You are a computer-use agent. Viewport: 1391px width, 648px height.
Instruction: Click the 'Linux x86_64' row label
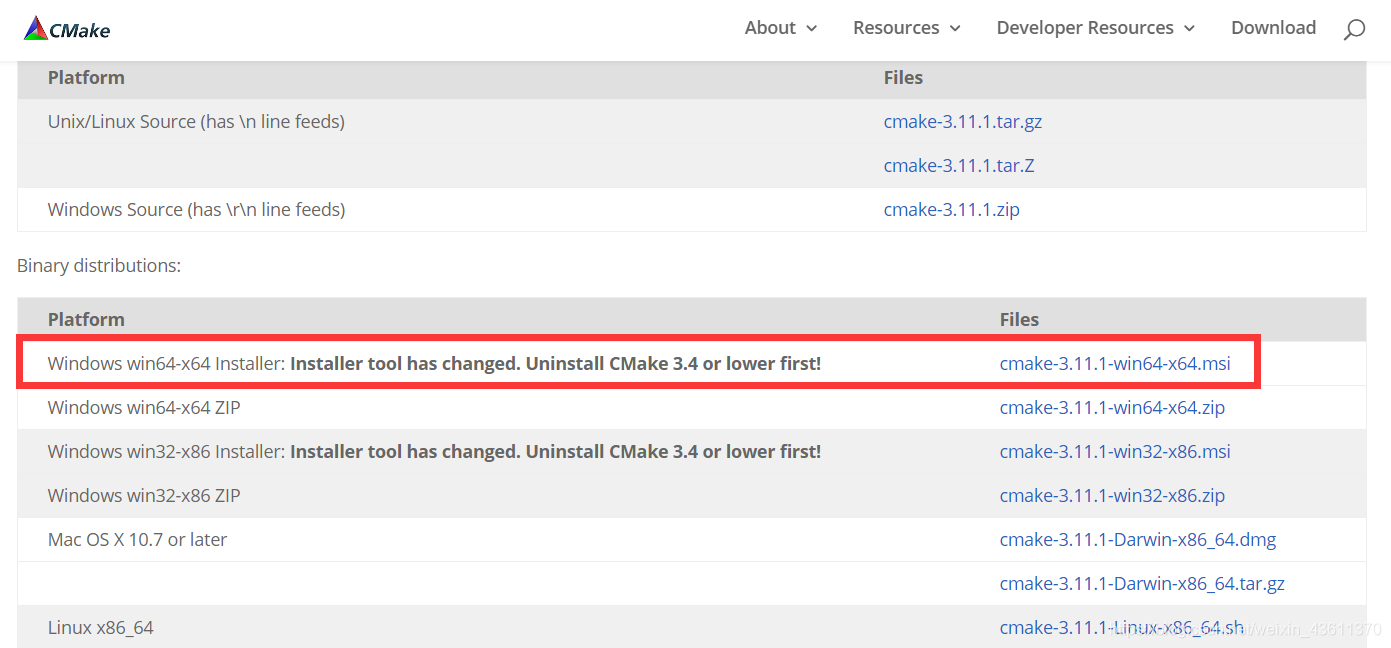(101, 628)
